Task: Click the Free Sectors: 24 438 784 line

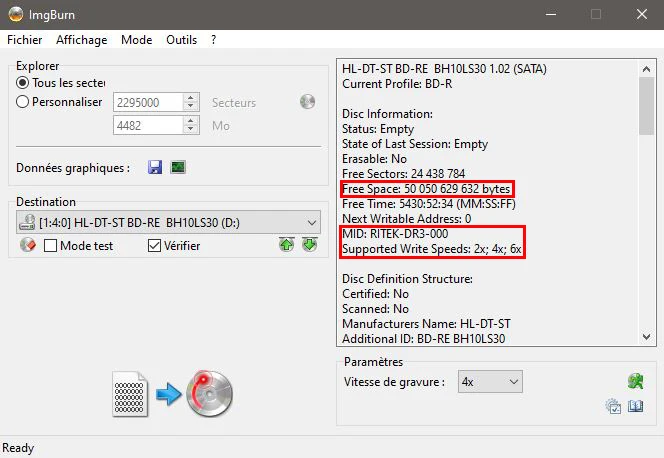Action: pyautogui.click(x=404, y=174)
